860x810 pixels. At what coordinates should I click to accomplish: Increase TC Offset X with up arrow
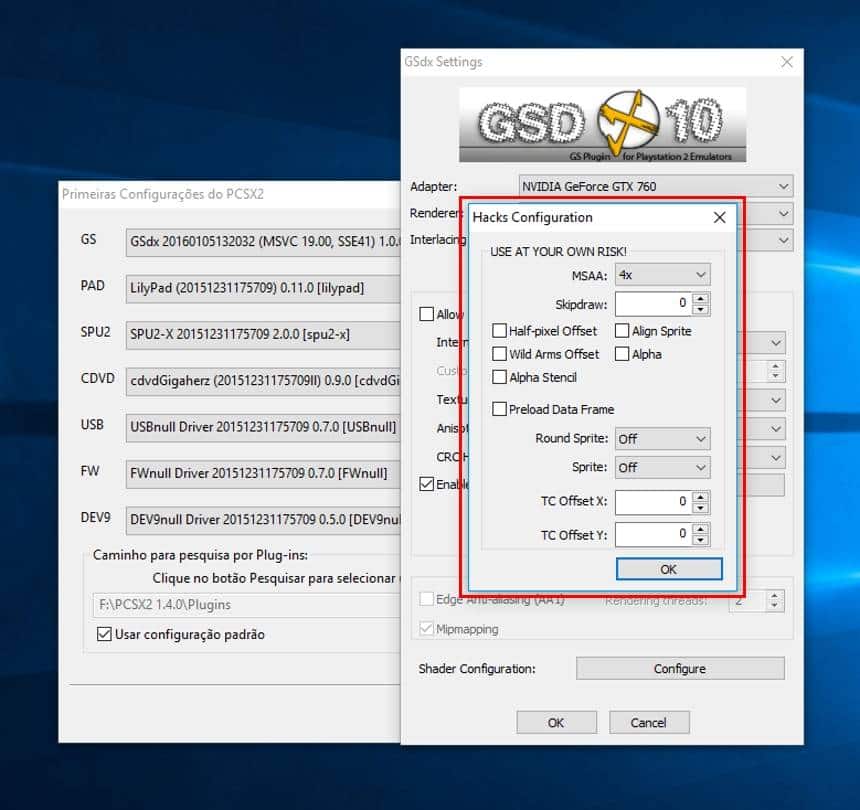701,497
